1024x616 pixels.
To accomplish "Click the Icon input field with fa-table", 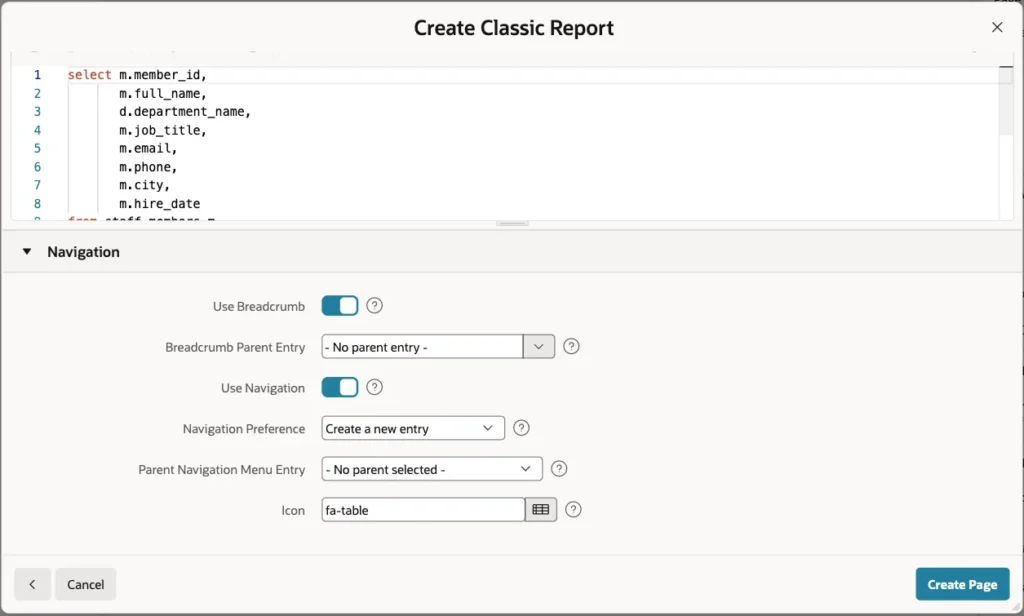I will click(x=423, y=510).
